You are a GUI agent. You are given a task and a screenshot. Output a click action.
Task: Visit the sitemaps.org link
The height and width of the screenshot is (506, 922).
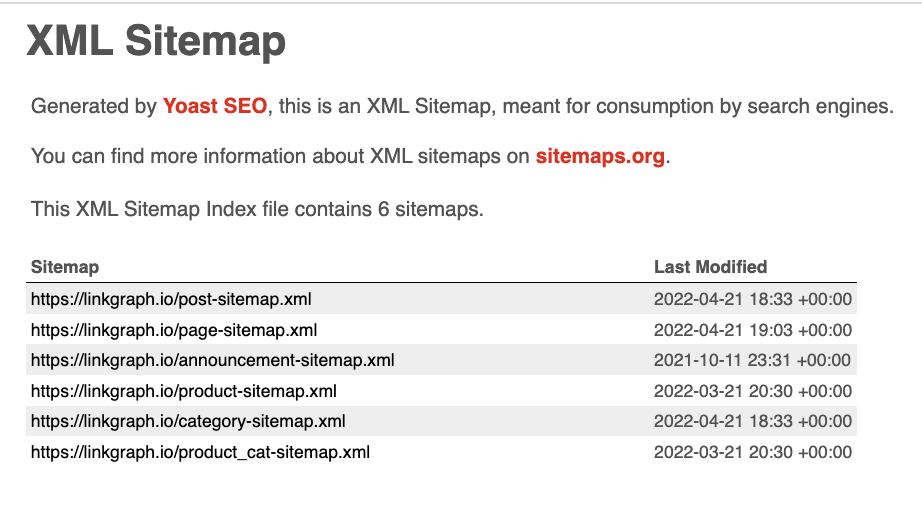[x=600, y=157]
